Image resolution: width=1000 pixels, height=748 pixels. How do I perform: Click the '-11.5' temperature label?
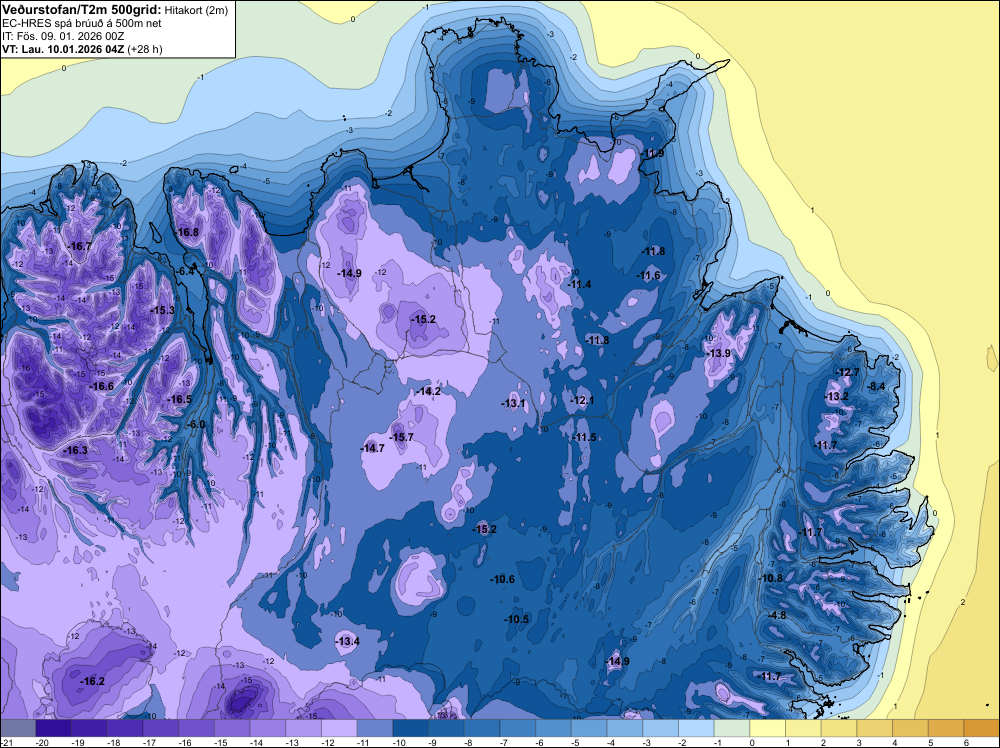[x=585, y=437]
